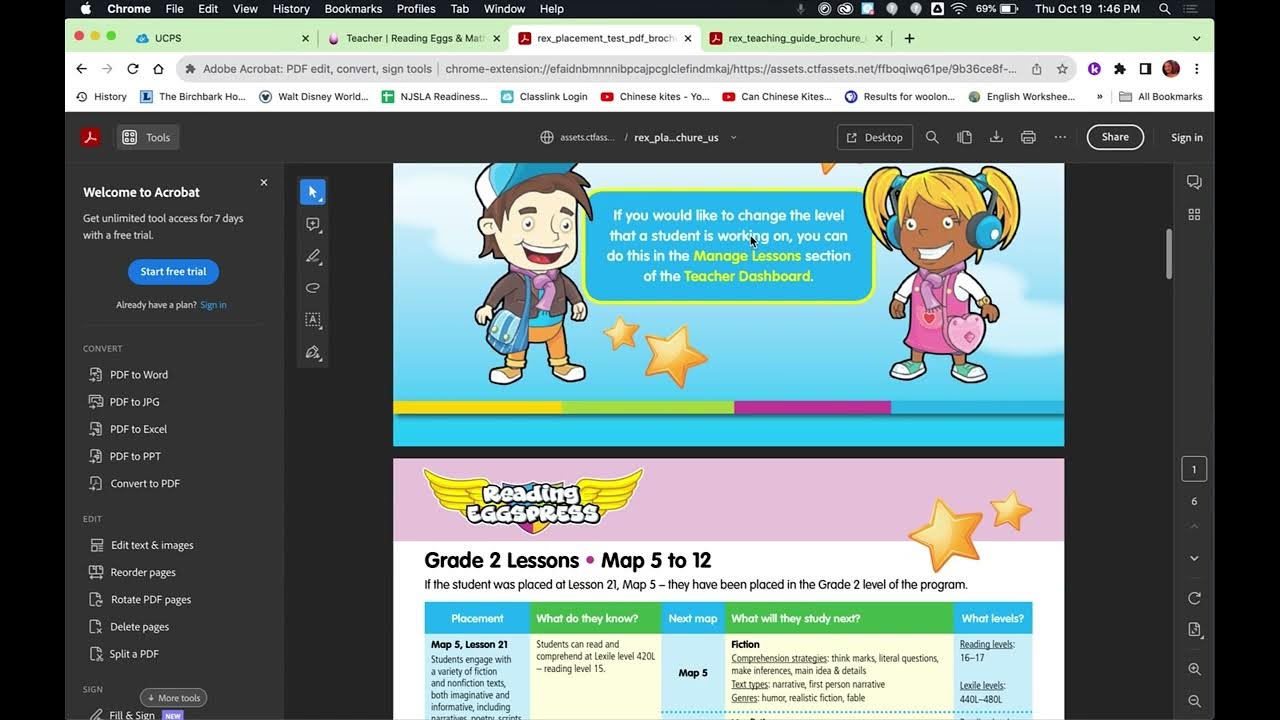Zoom in on the PDF

(1194, 669)
